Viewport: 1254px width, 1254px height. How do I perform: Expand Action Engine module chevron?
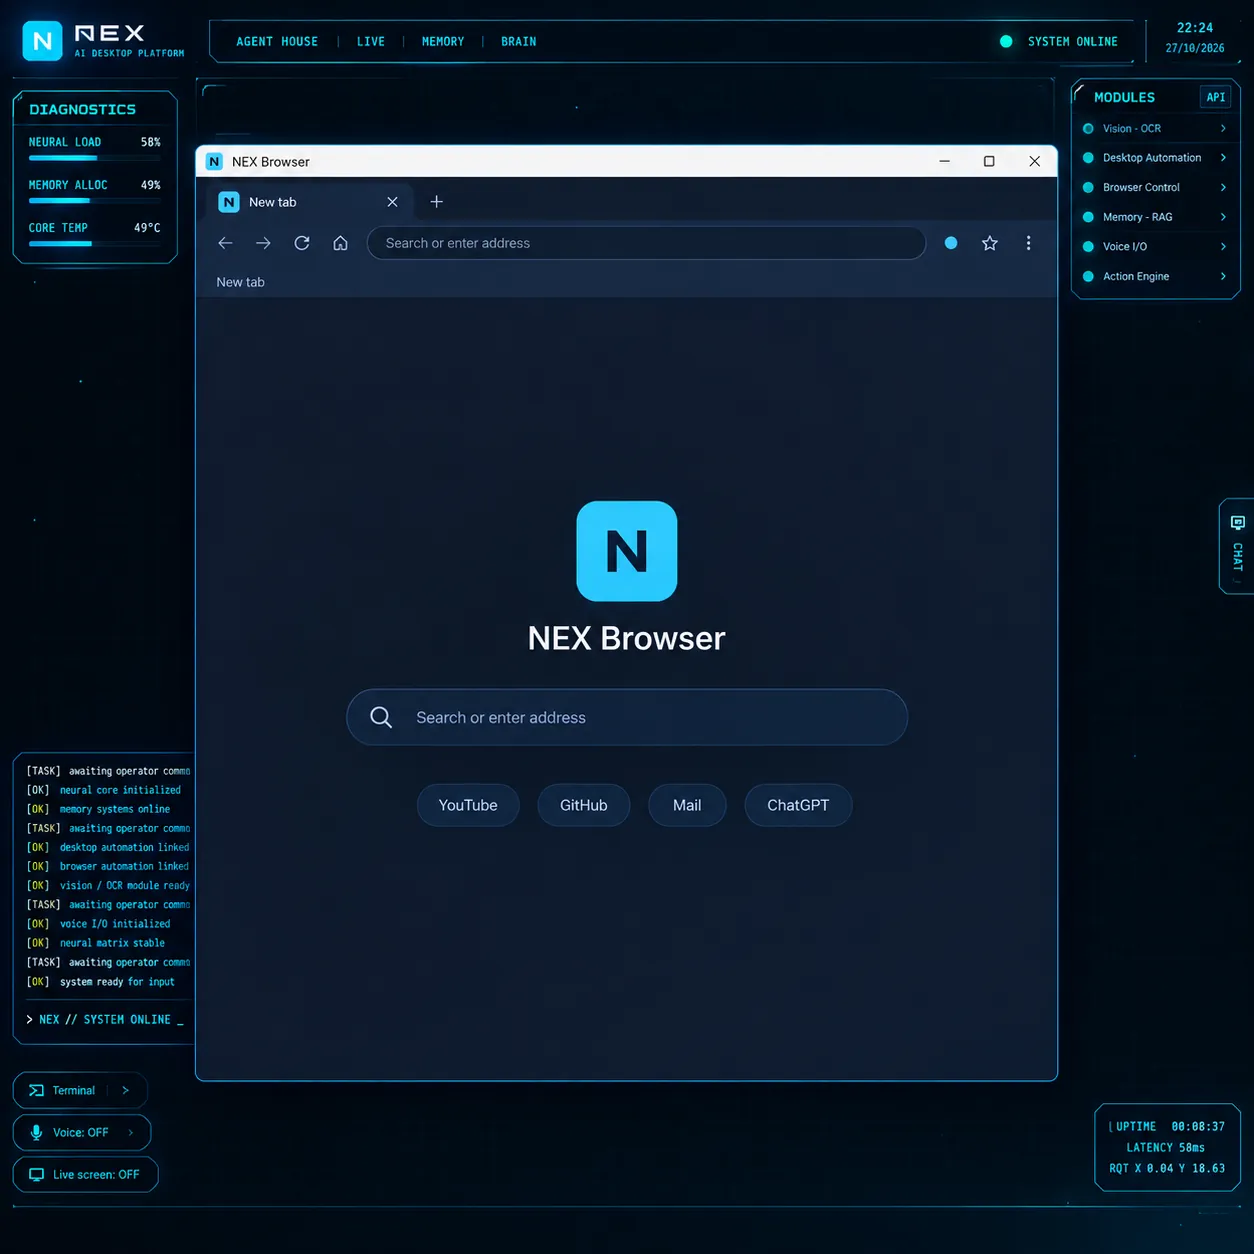[x=1223, y=276]
